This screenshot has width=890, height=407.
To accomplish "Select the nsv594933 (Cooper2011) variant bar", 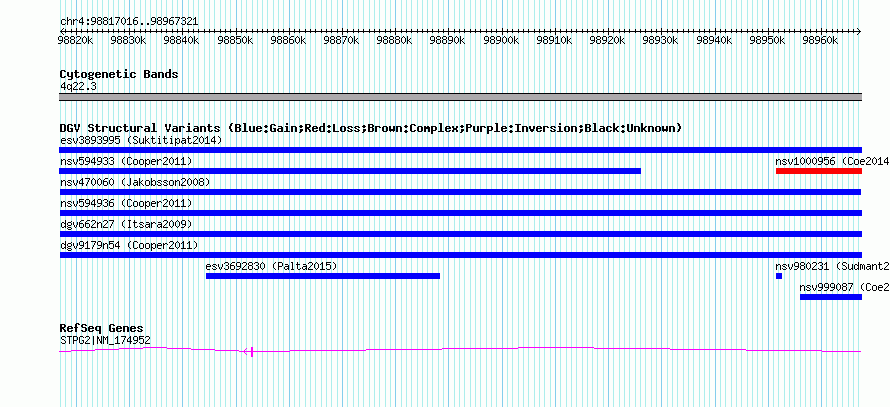I will pos(350,171).
